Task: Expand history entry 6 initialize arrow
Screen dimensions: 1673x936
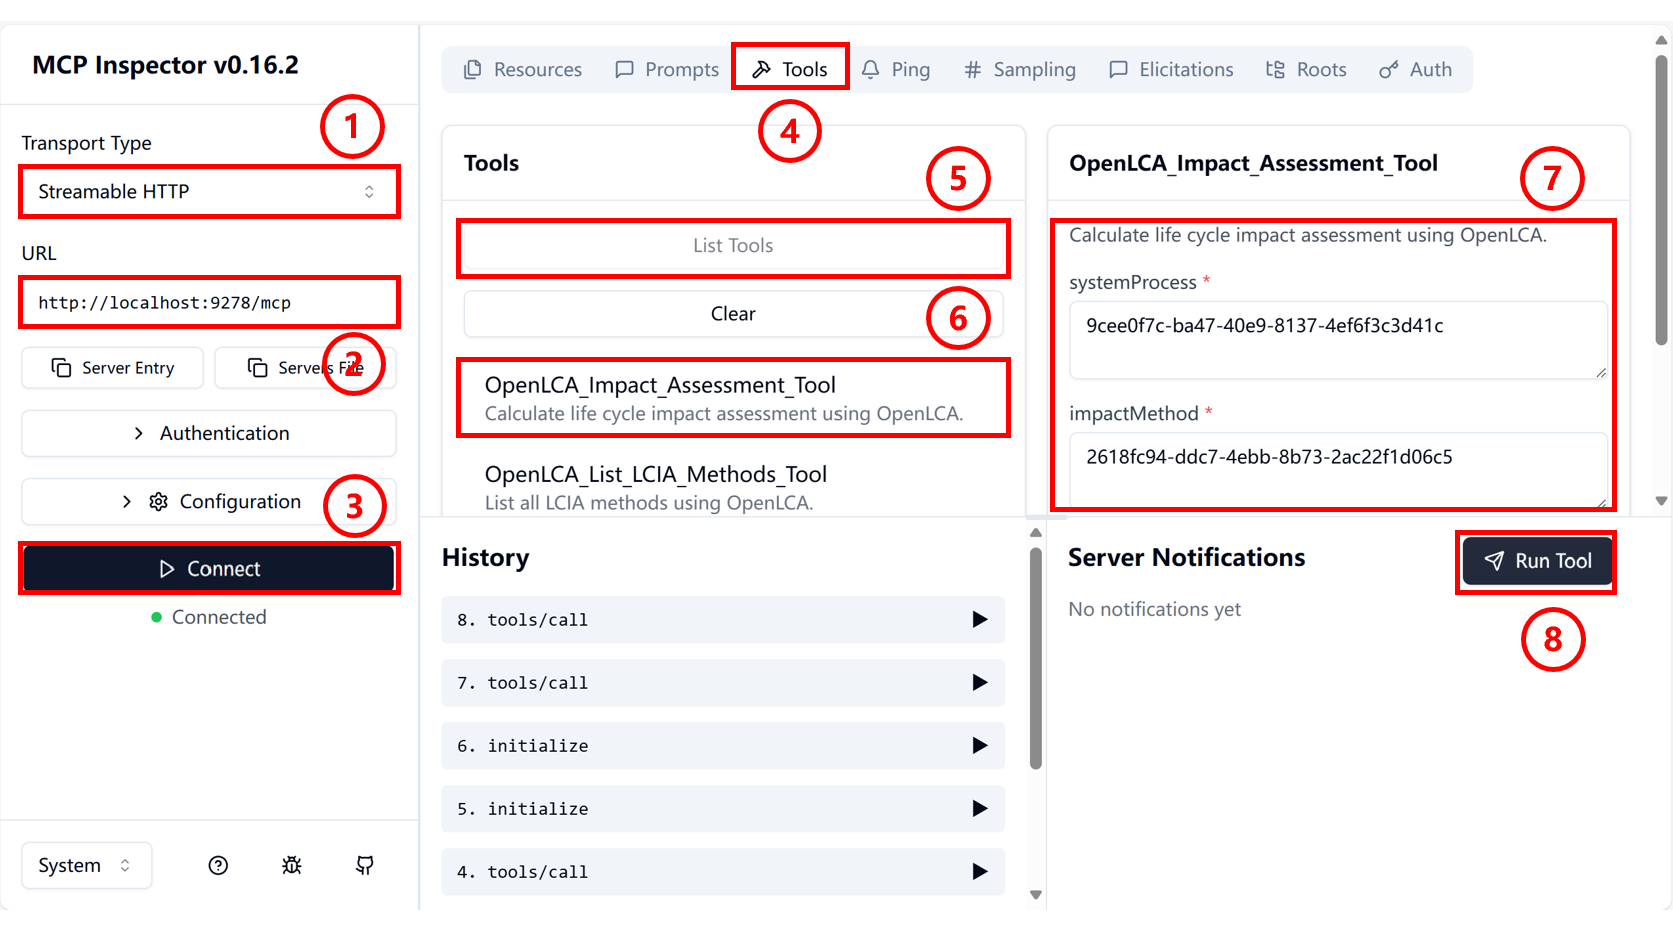Action: click(979, 746)
